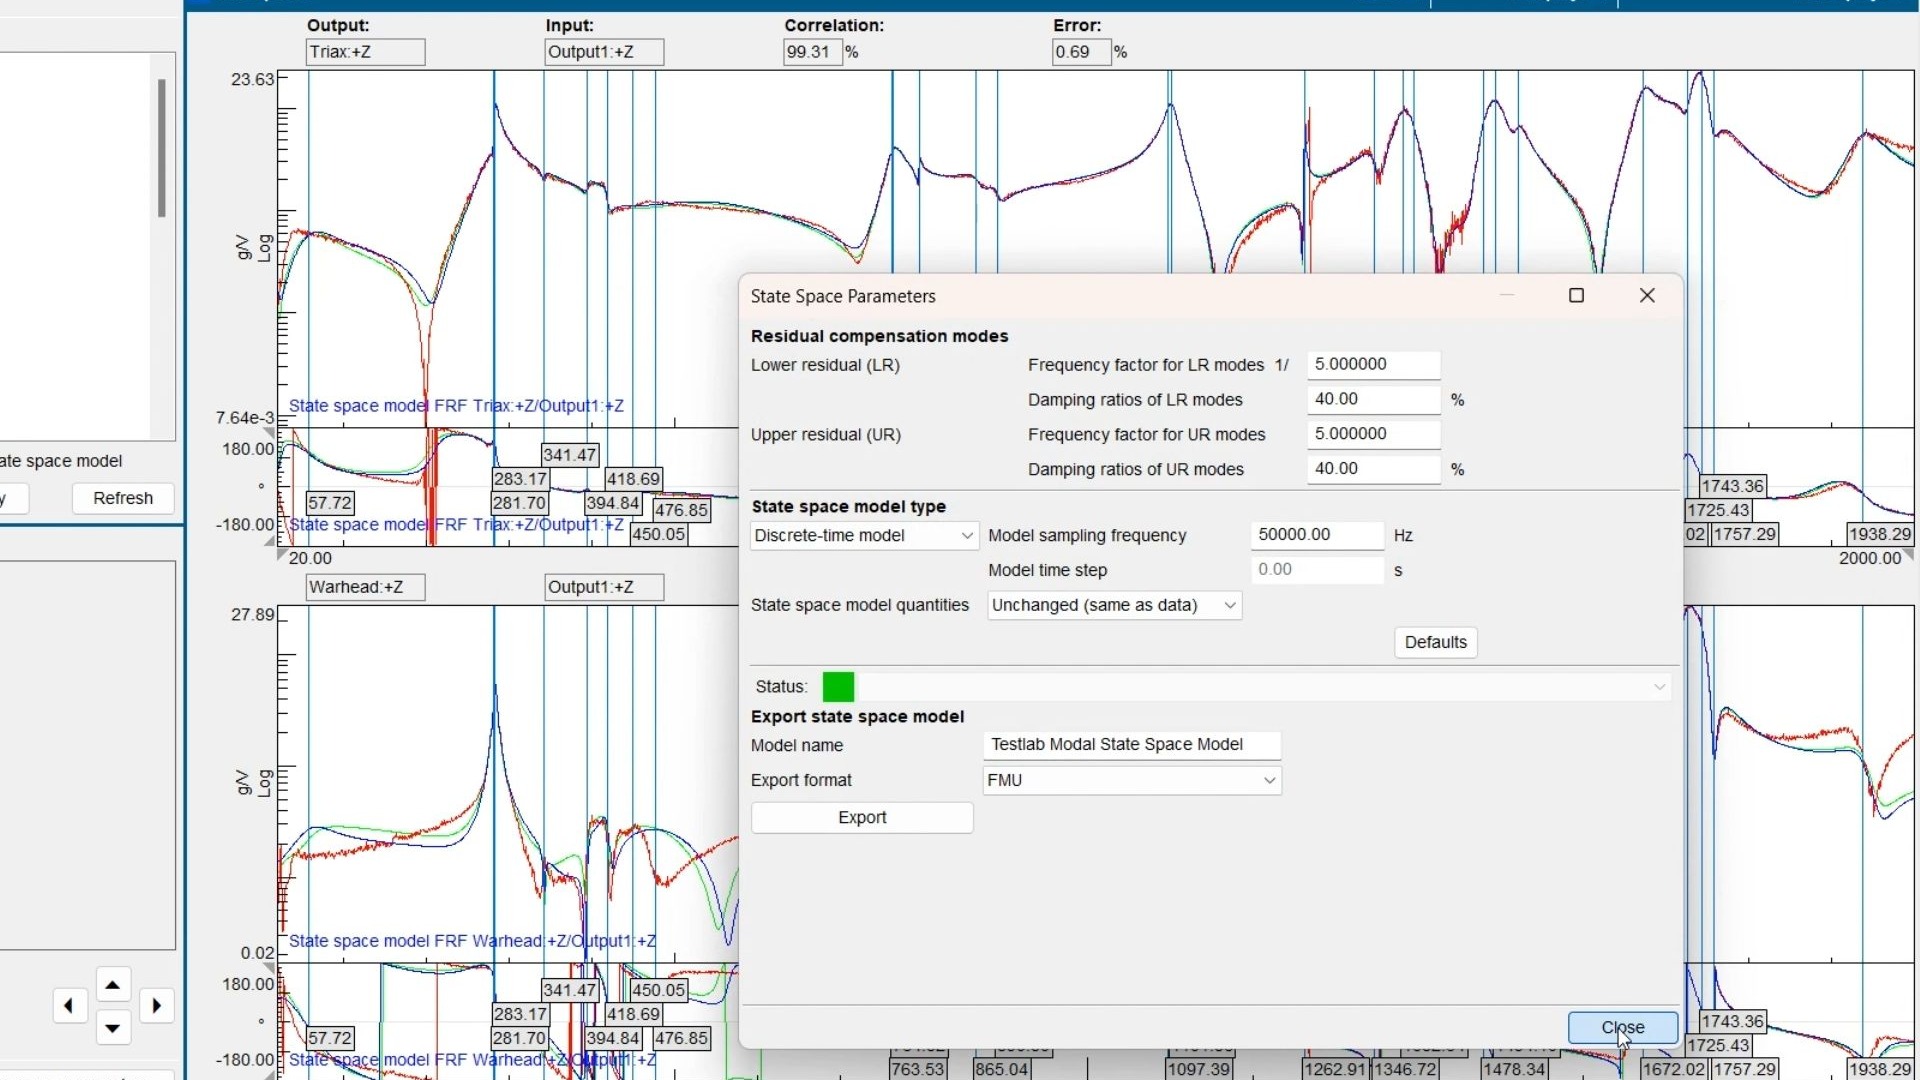The width and height of the screenshot is (1920, 1080).
Task: Expand the Status message dropdown arrow
Action: point(1659,687)
